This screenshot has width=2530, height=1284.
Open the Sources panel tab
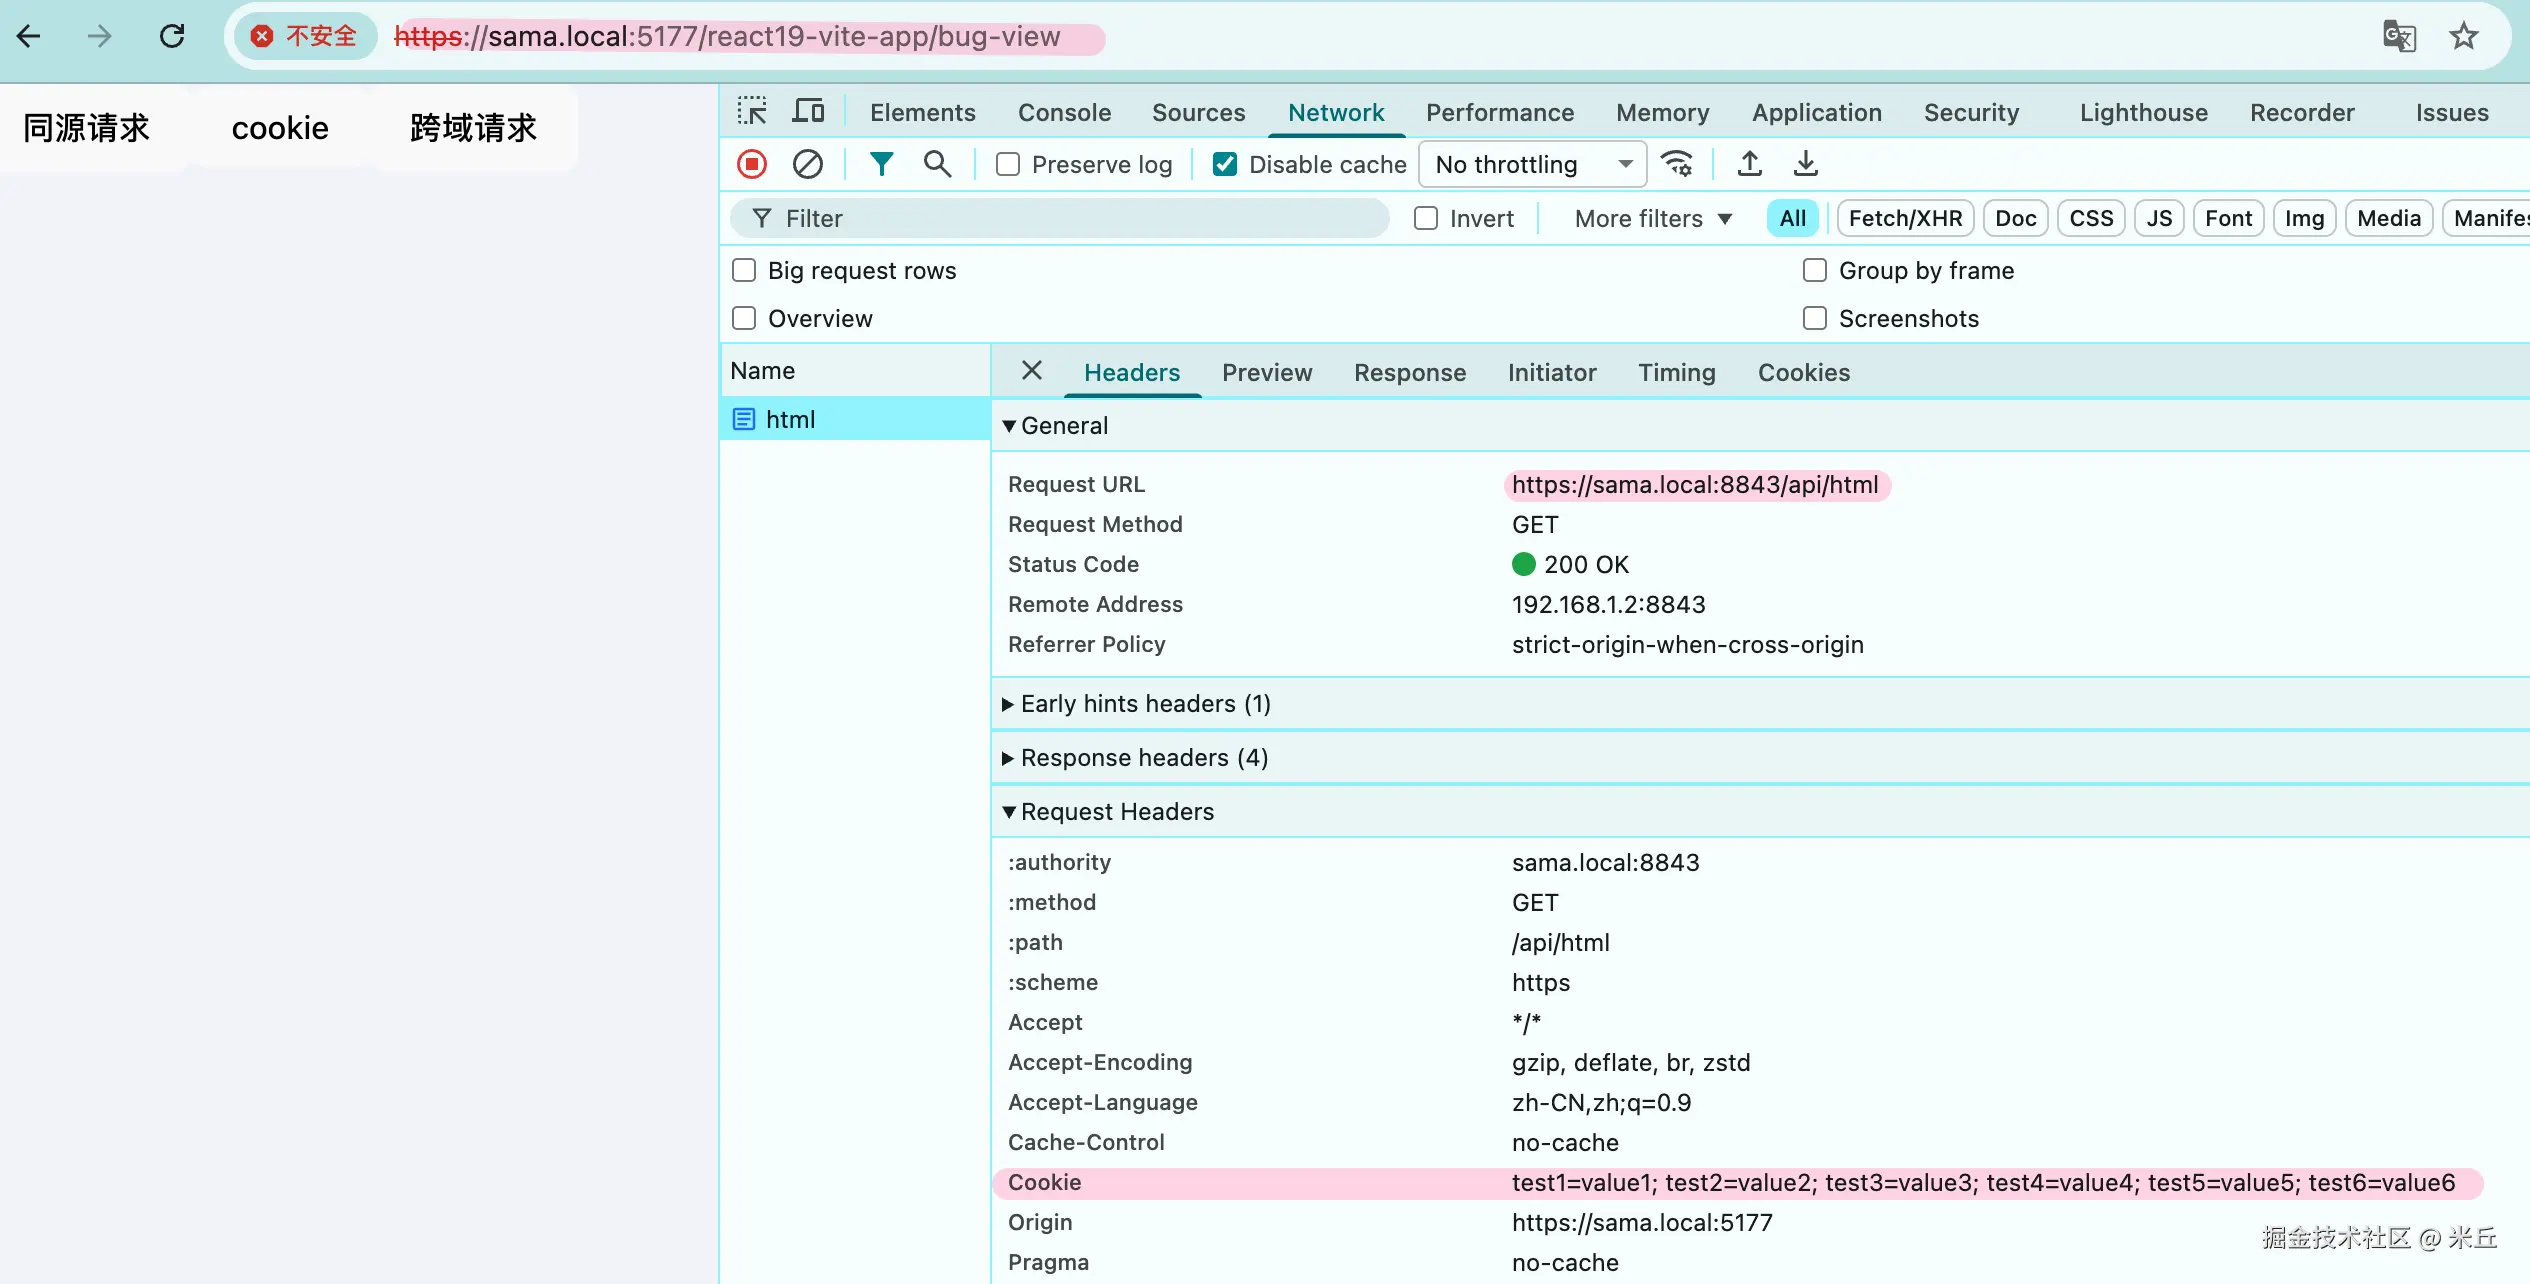click(x=1198, y=112)
